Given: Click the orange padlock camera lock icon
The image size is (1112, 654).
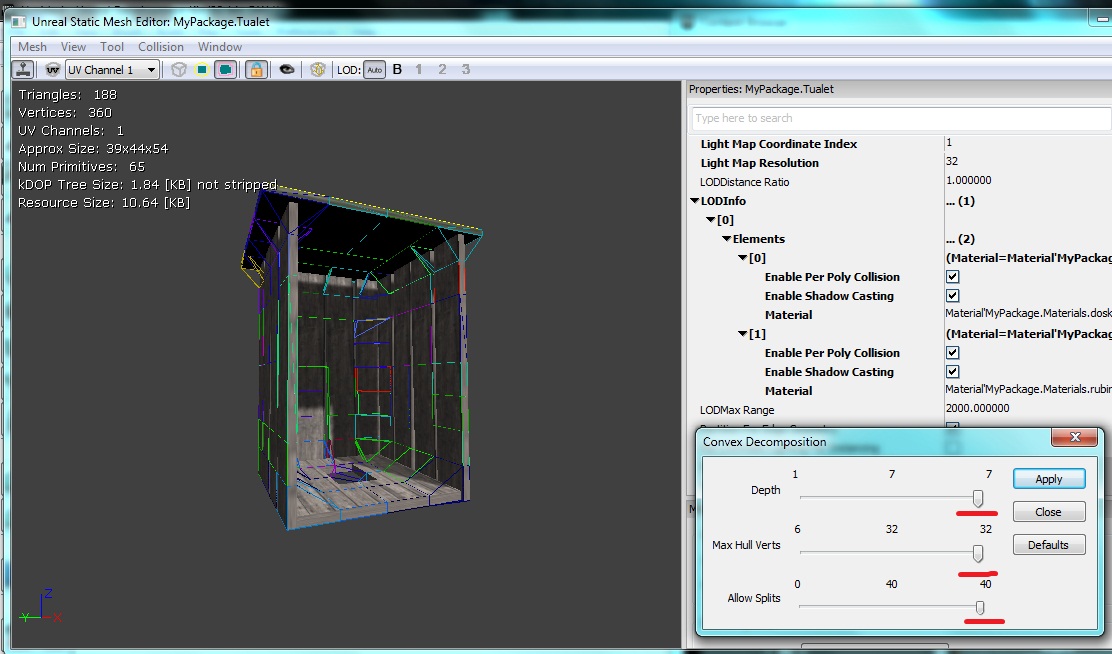Looking at the screenshot, I should [x=256, y=70].
